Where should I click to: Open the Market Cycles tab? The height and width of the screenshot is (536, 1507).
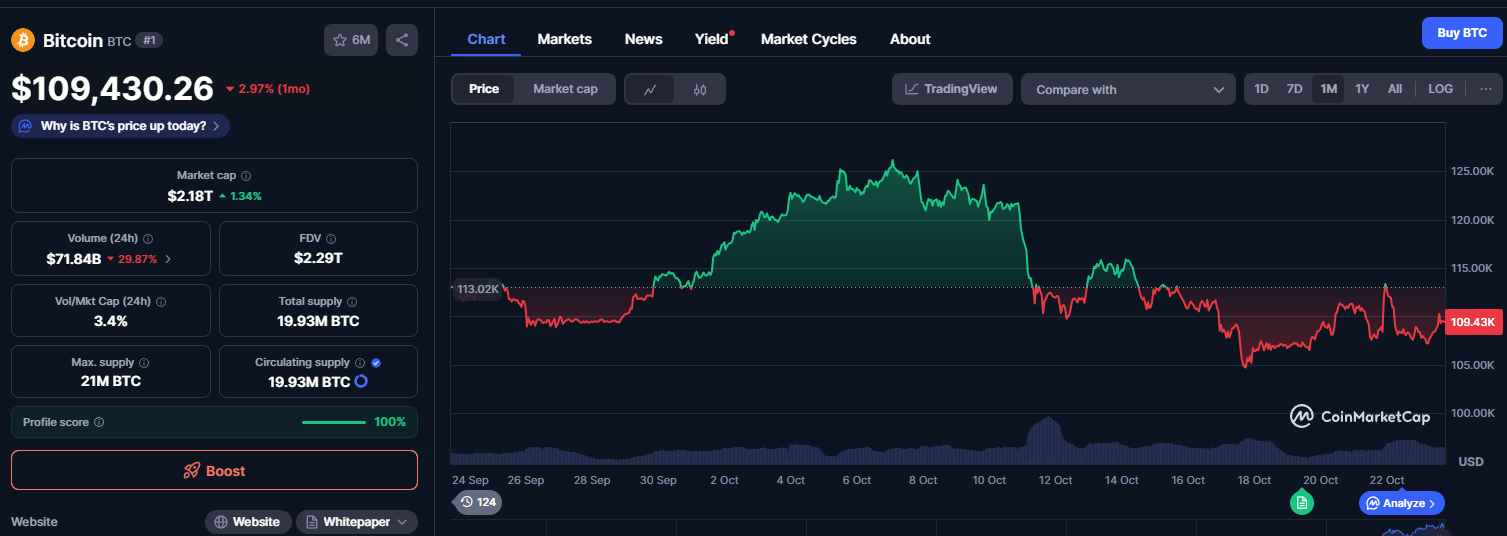[x=808, y=39]
